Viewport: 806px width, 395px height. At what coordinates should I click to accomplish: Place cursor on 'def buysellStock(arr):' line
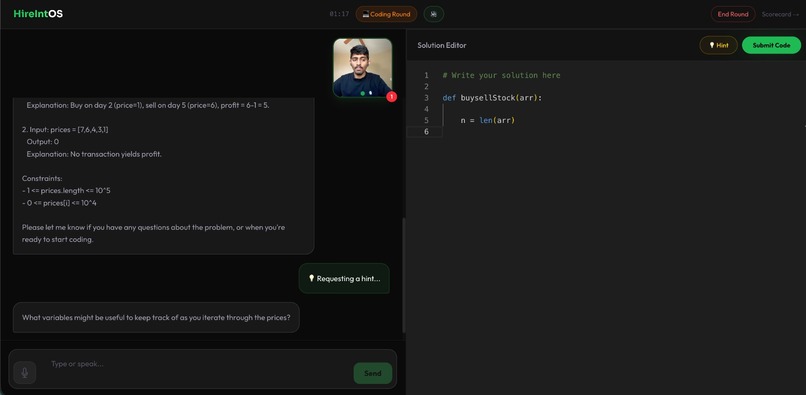(x=492, y=98)
